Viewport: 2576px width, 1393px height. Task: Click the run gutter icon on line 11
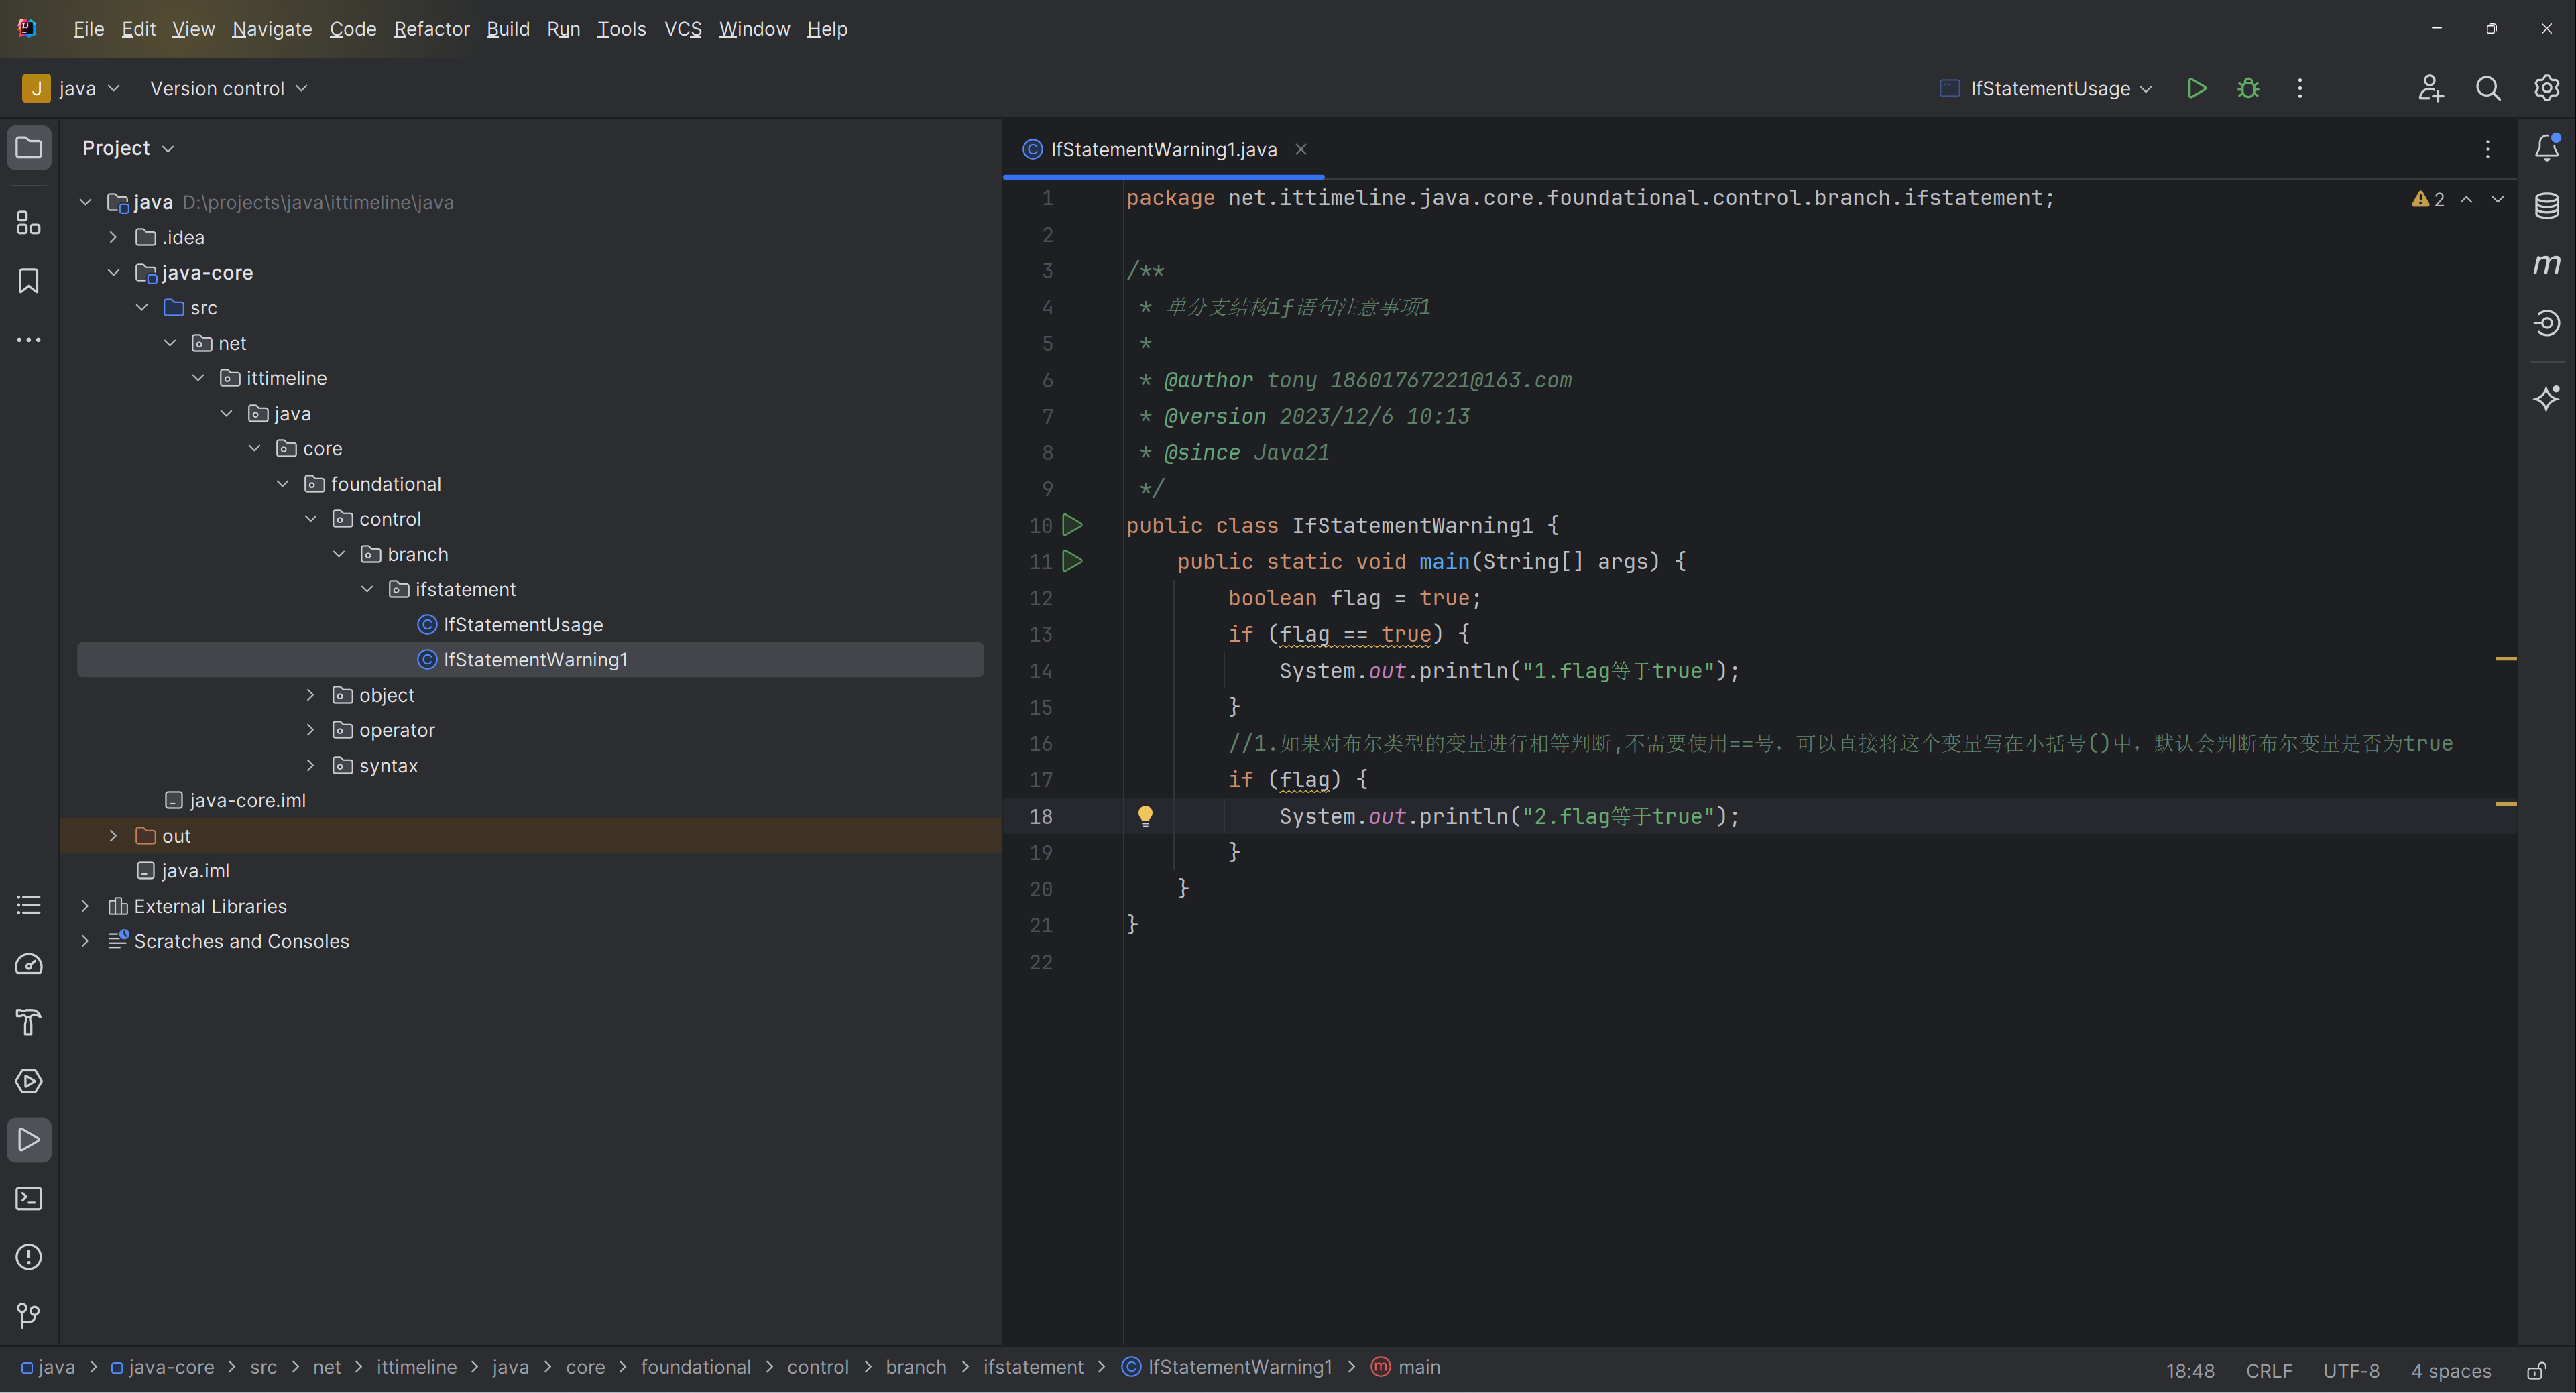click(x=1072, y=561)
